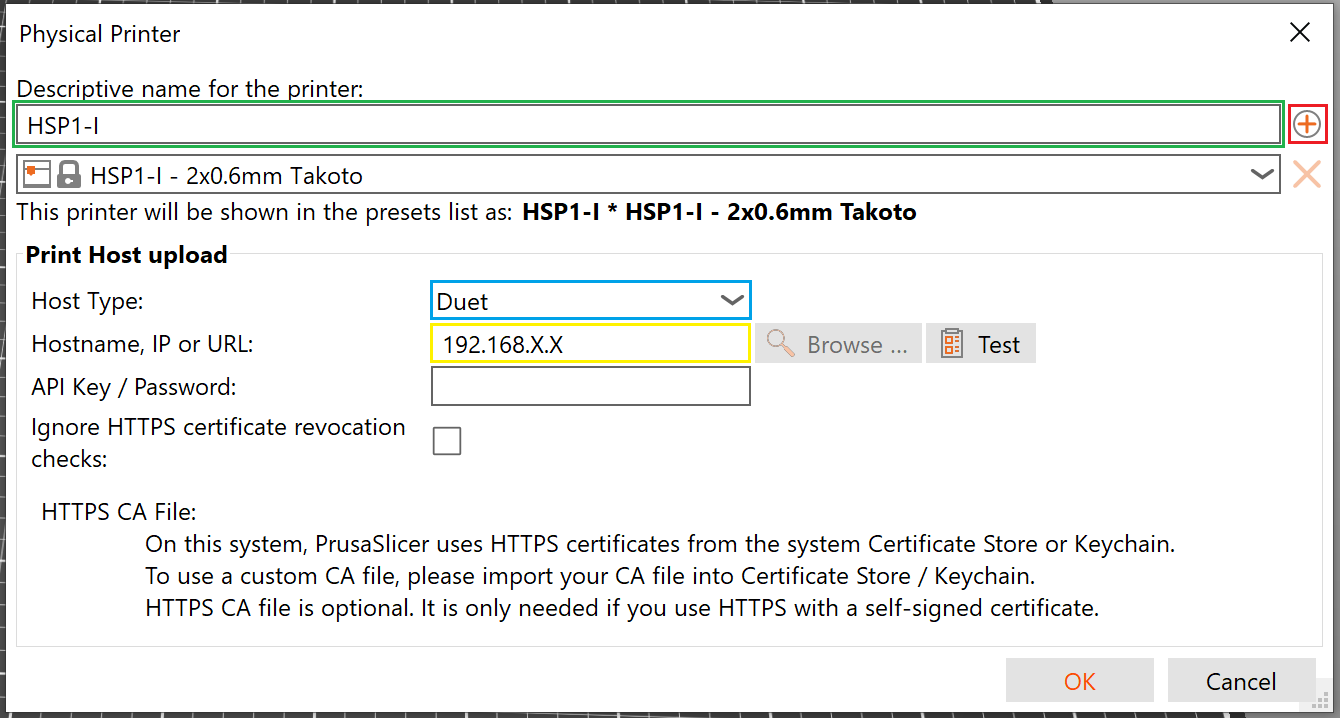Click the orange X icon to remove the preset
Viewport: 1340px width, 718px height.
(1306, 175)
